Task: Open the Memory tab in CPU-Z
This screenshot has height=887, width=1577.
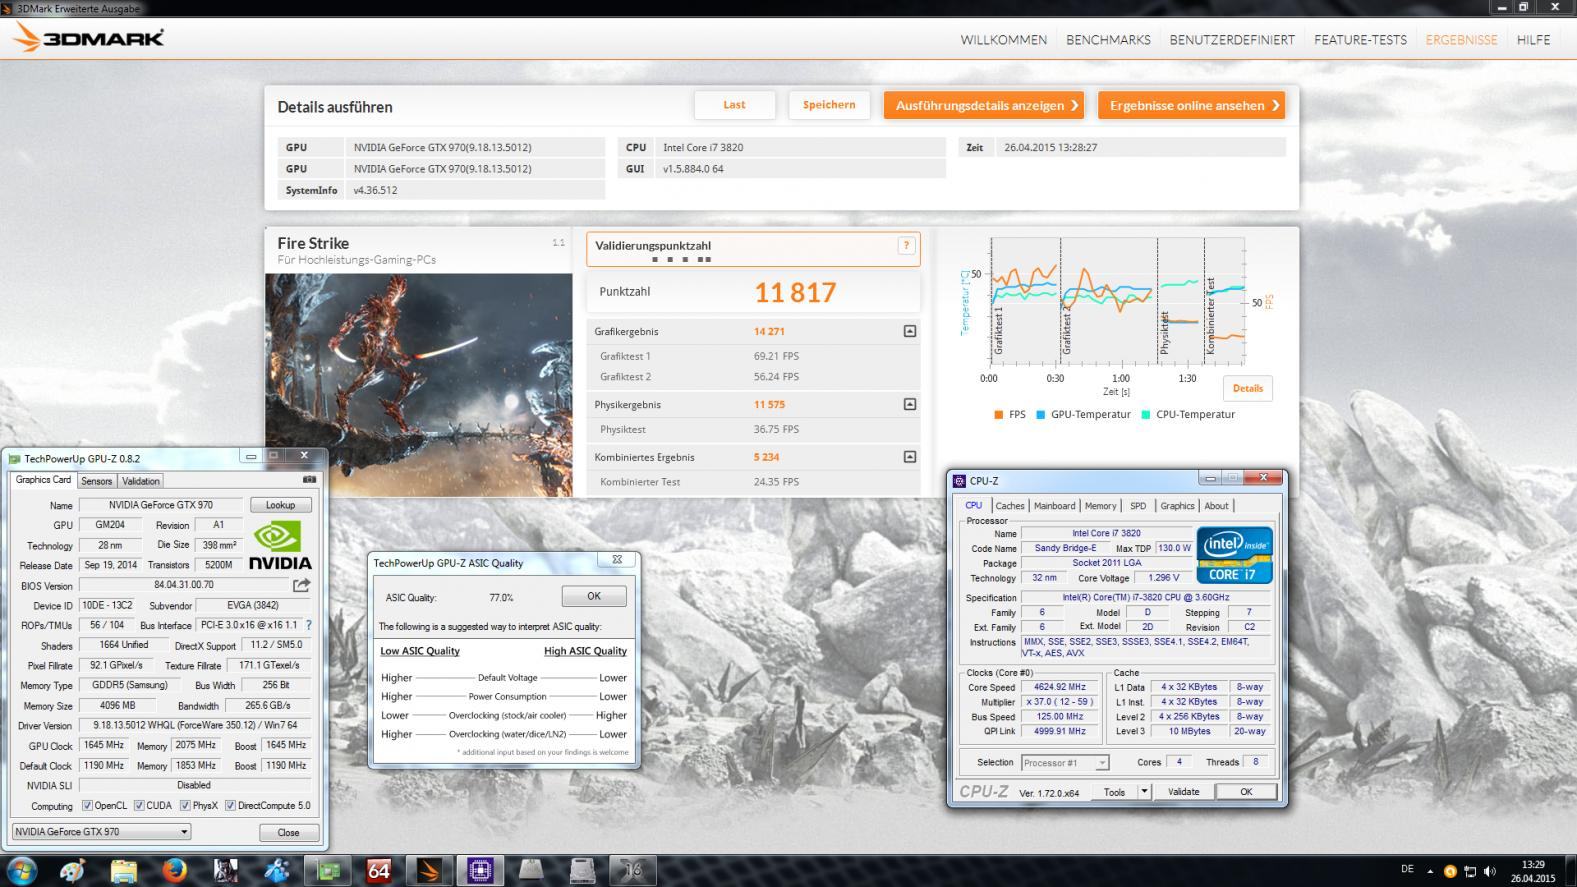Action: (1100, 506)
